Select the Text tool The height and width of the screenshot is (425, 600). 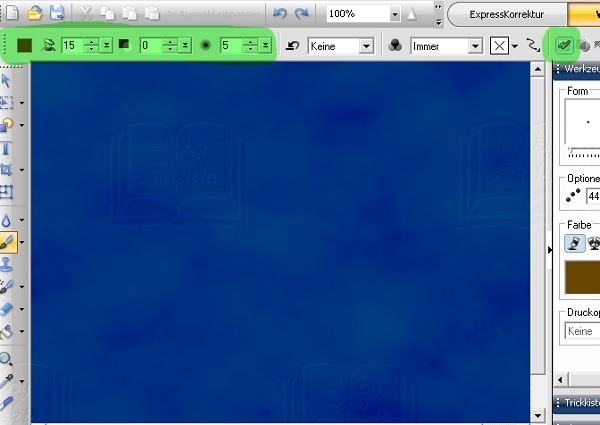[6, 147]
